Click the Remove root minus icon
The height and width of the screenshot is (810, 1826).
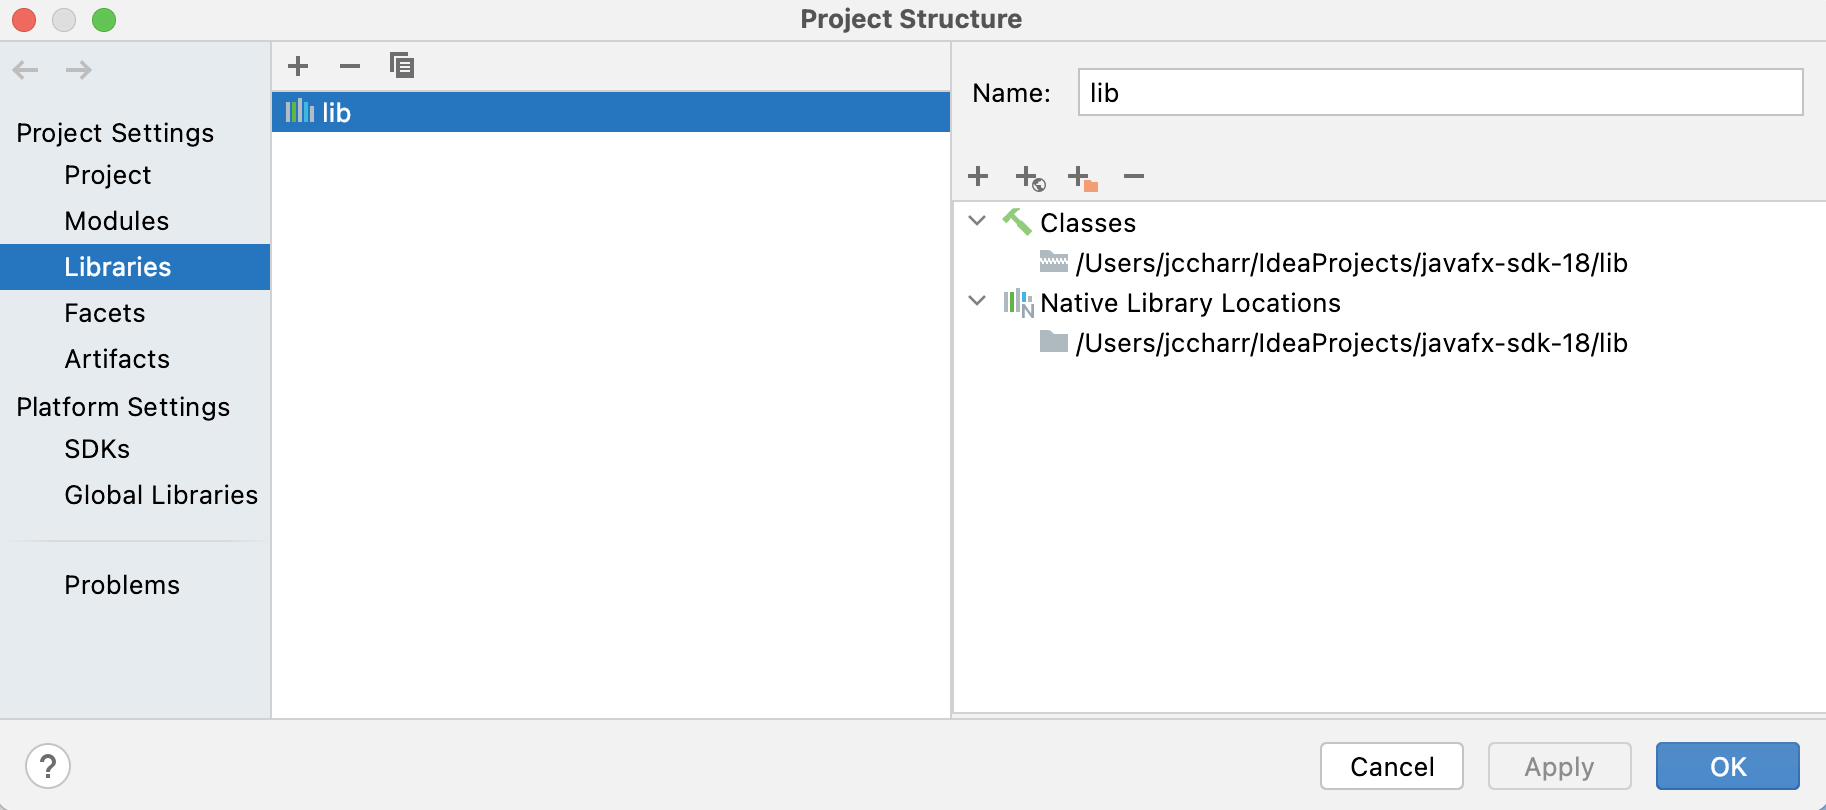1133,177
